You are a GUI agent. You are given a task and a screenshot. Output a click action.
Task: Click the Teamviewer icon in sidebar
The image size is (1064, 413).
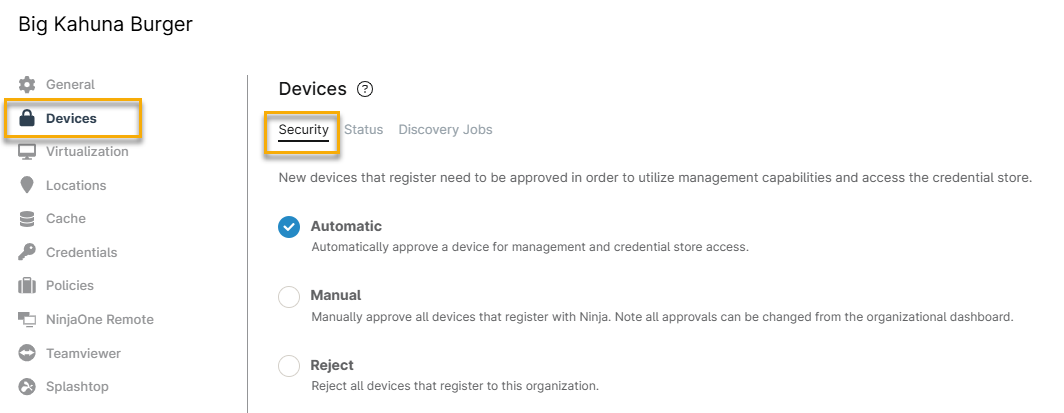click(x=27, y=353)
